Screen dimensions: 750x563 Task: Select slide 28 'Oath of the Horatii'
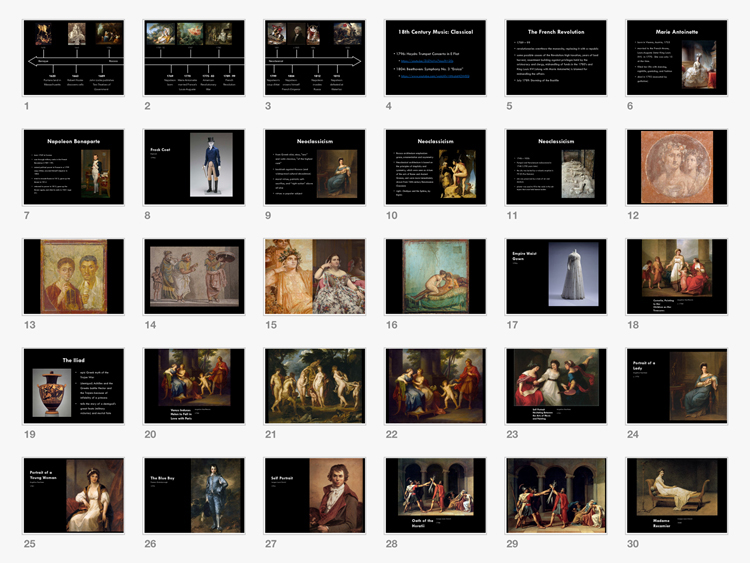(435, 496)
